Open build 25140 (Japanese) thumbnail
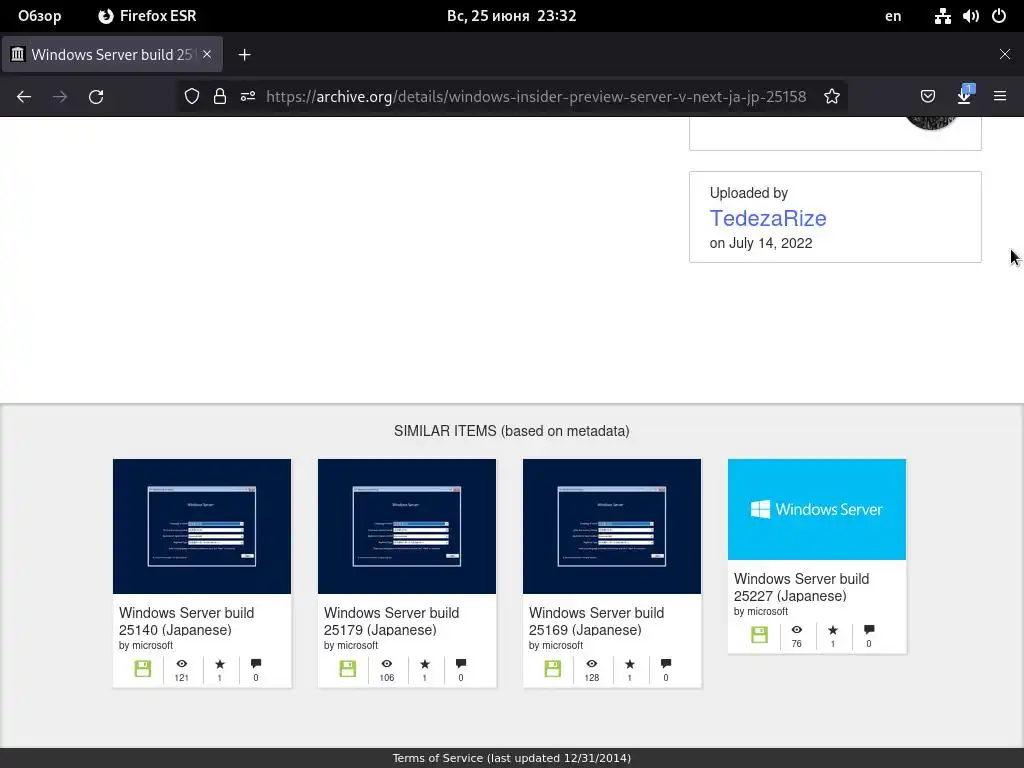 (202, 526)
